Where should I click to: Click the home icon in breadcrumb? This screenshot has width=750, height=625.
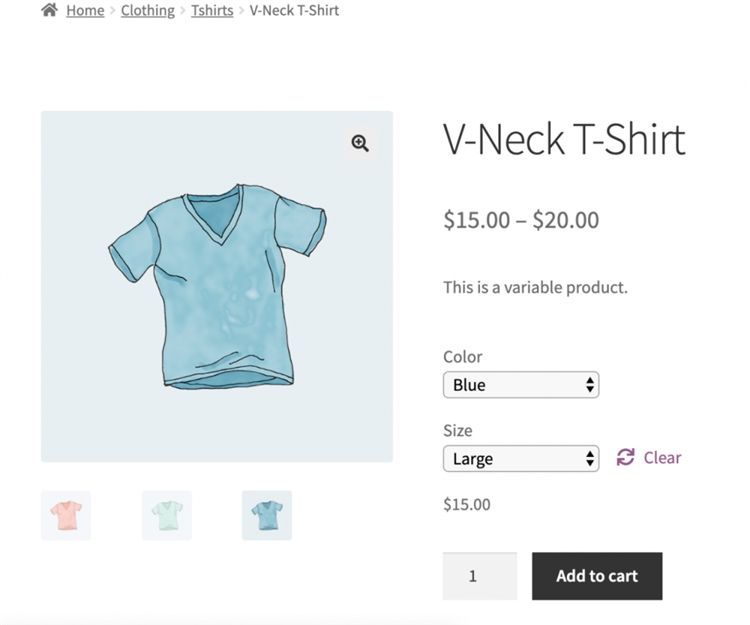tap(49, 10)
